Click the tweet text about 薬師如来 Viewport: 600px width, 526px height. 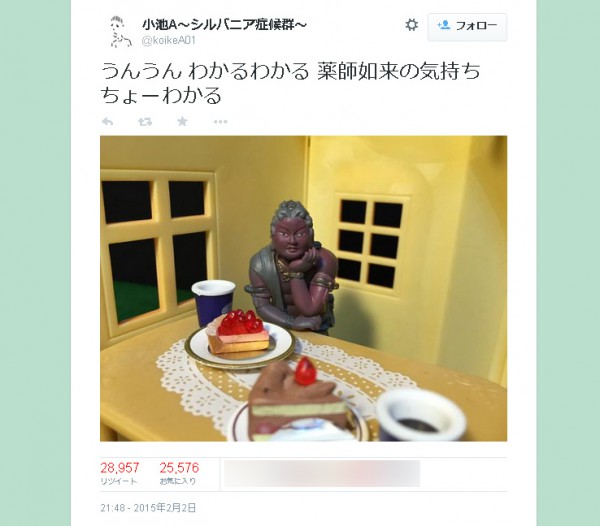coord(290,83)
